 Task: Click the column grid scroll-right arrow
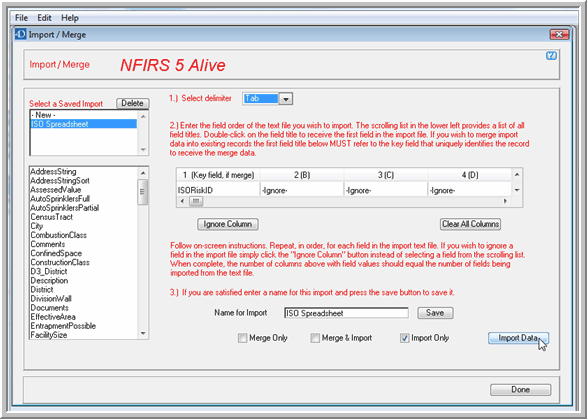pyautogui.click(x=505, y=201)
